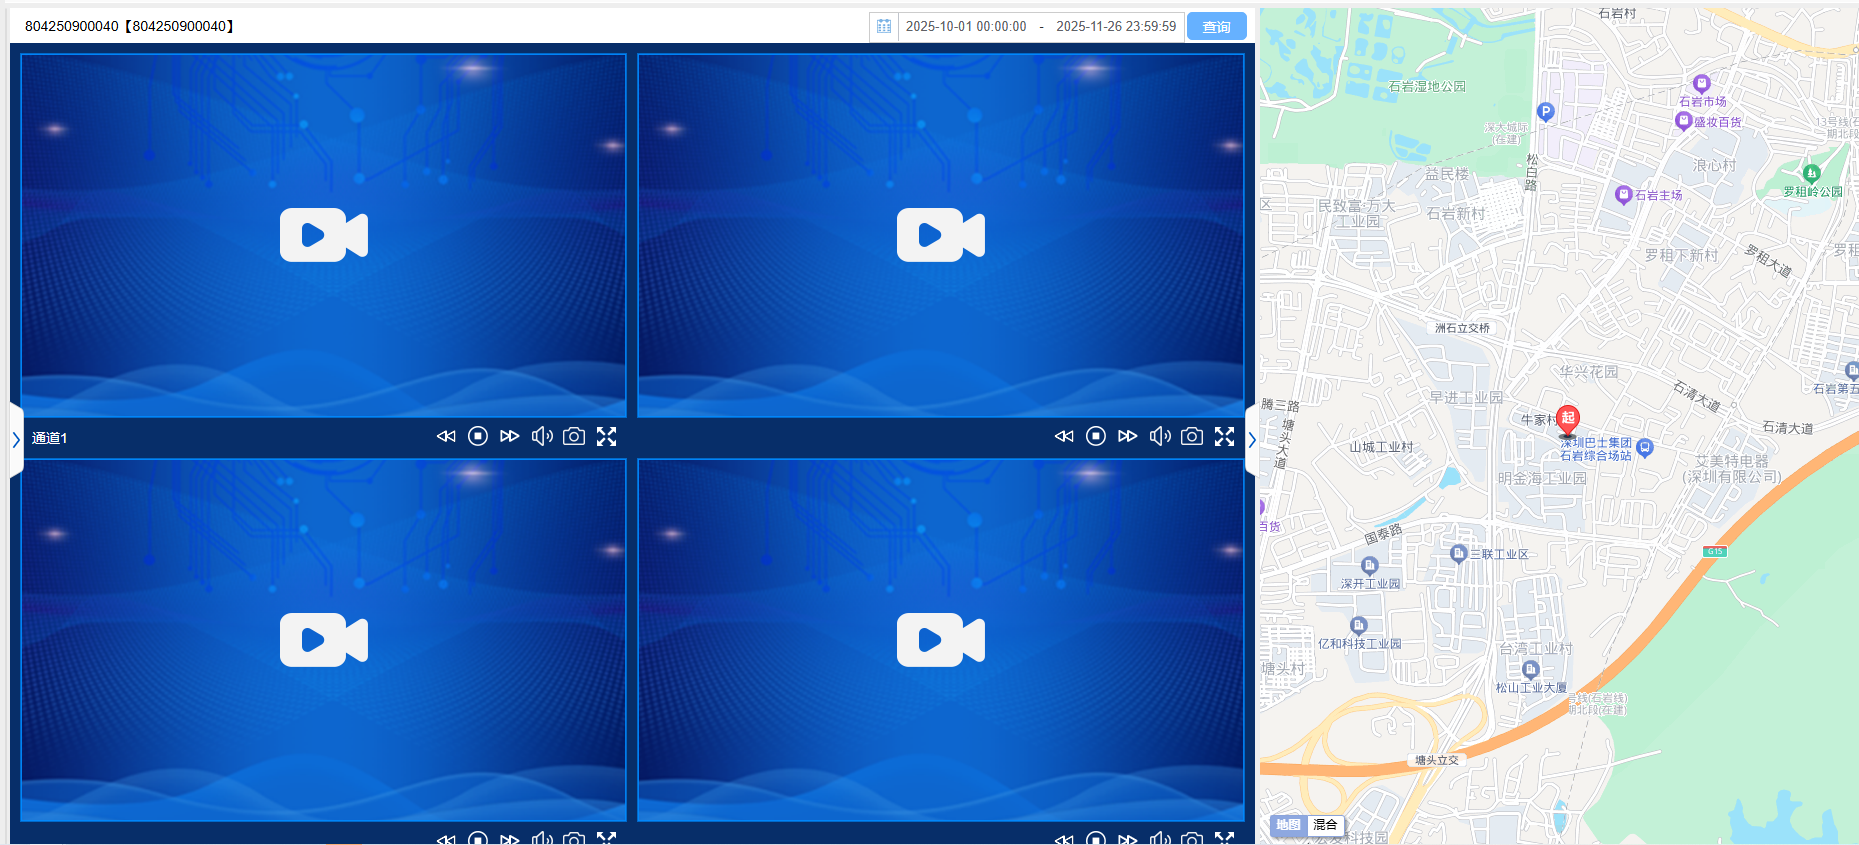Maximize the top-right video pane
The height and width of the screenshot is (845, 1859).
(x=1225, y=436)
